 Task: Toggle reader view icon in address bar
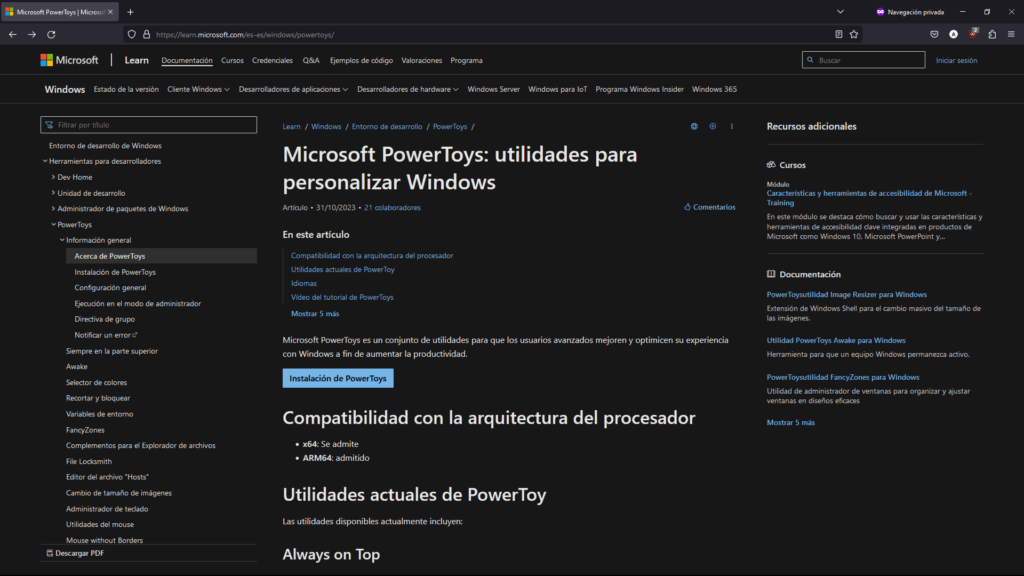click(839, 34)
